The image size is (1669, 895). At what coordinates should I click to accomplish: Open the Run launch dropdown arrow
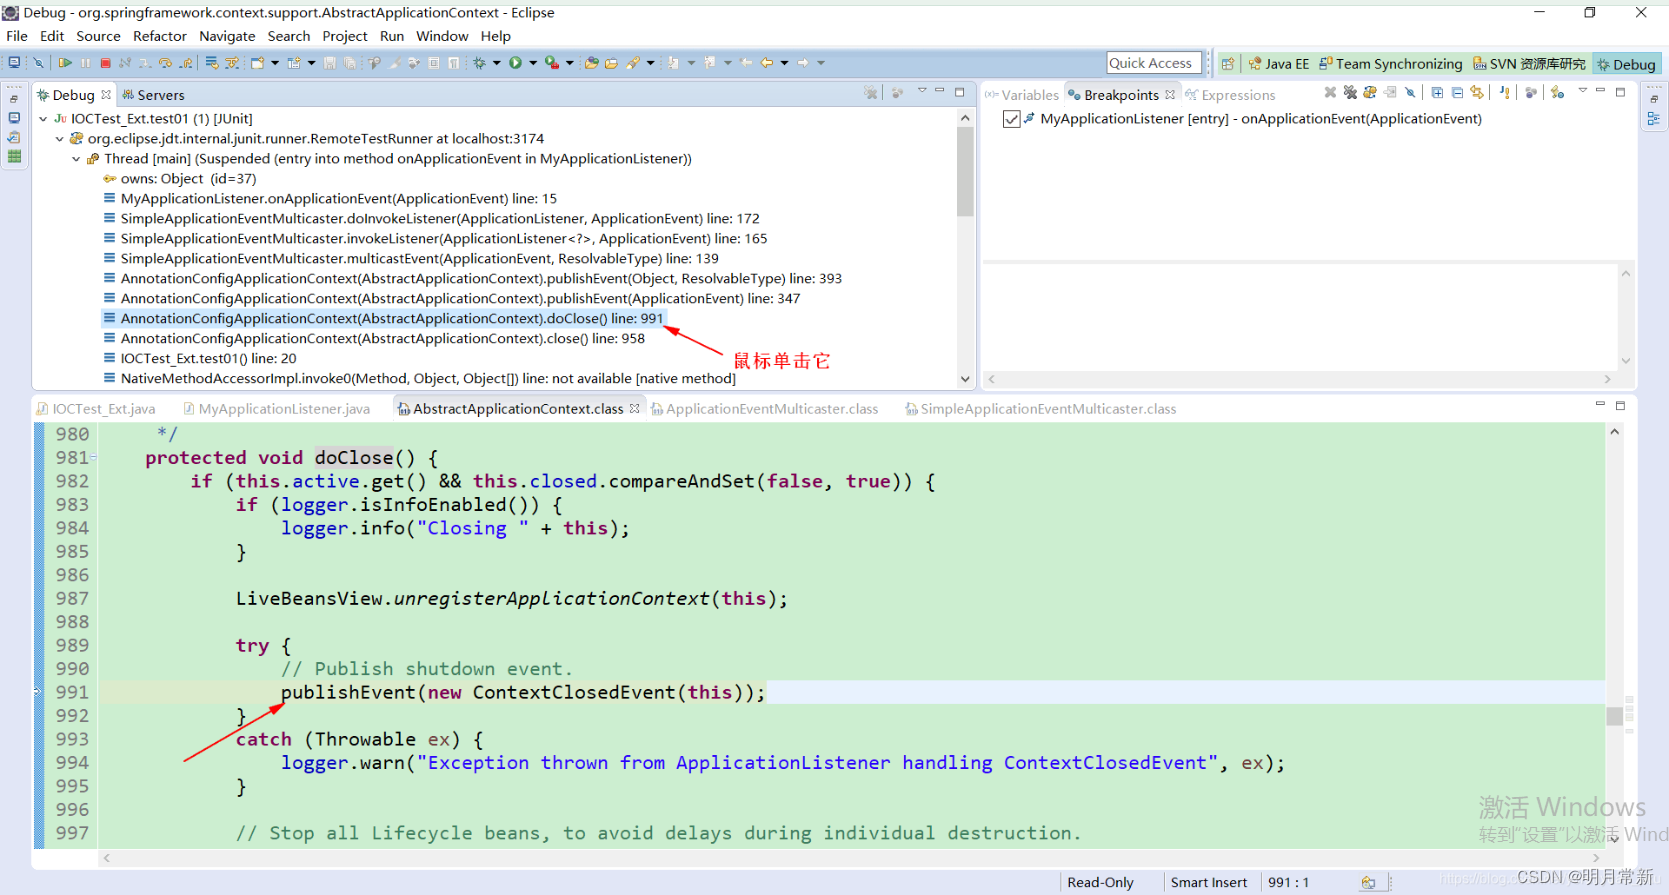coord(533,63)
